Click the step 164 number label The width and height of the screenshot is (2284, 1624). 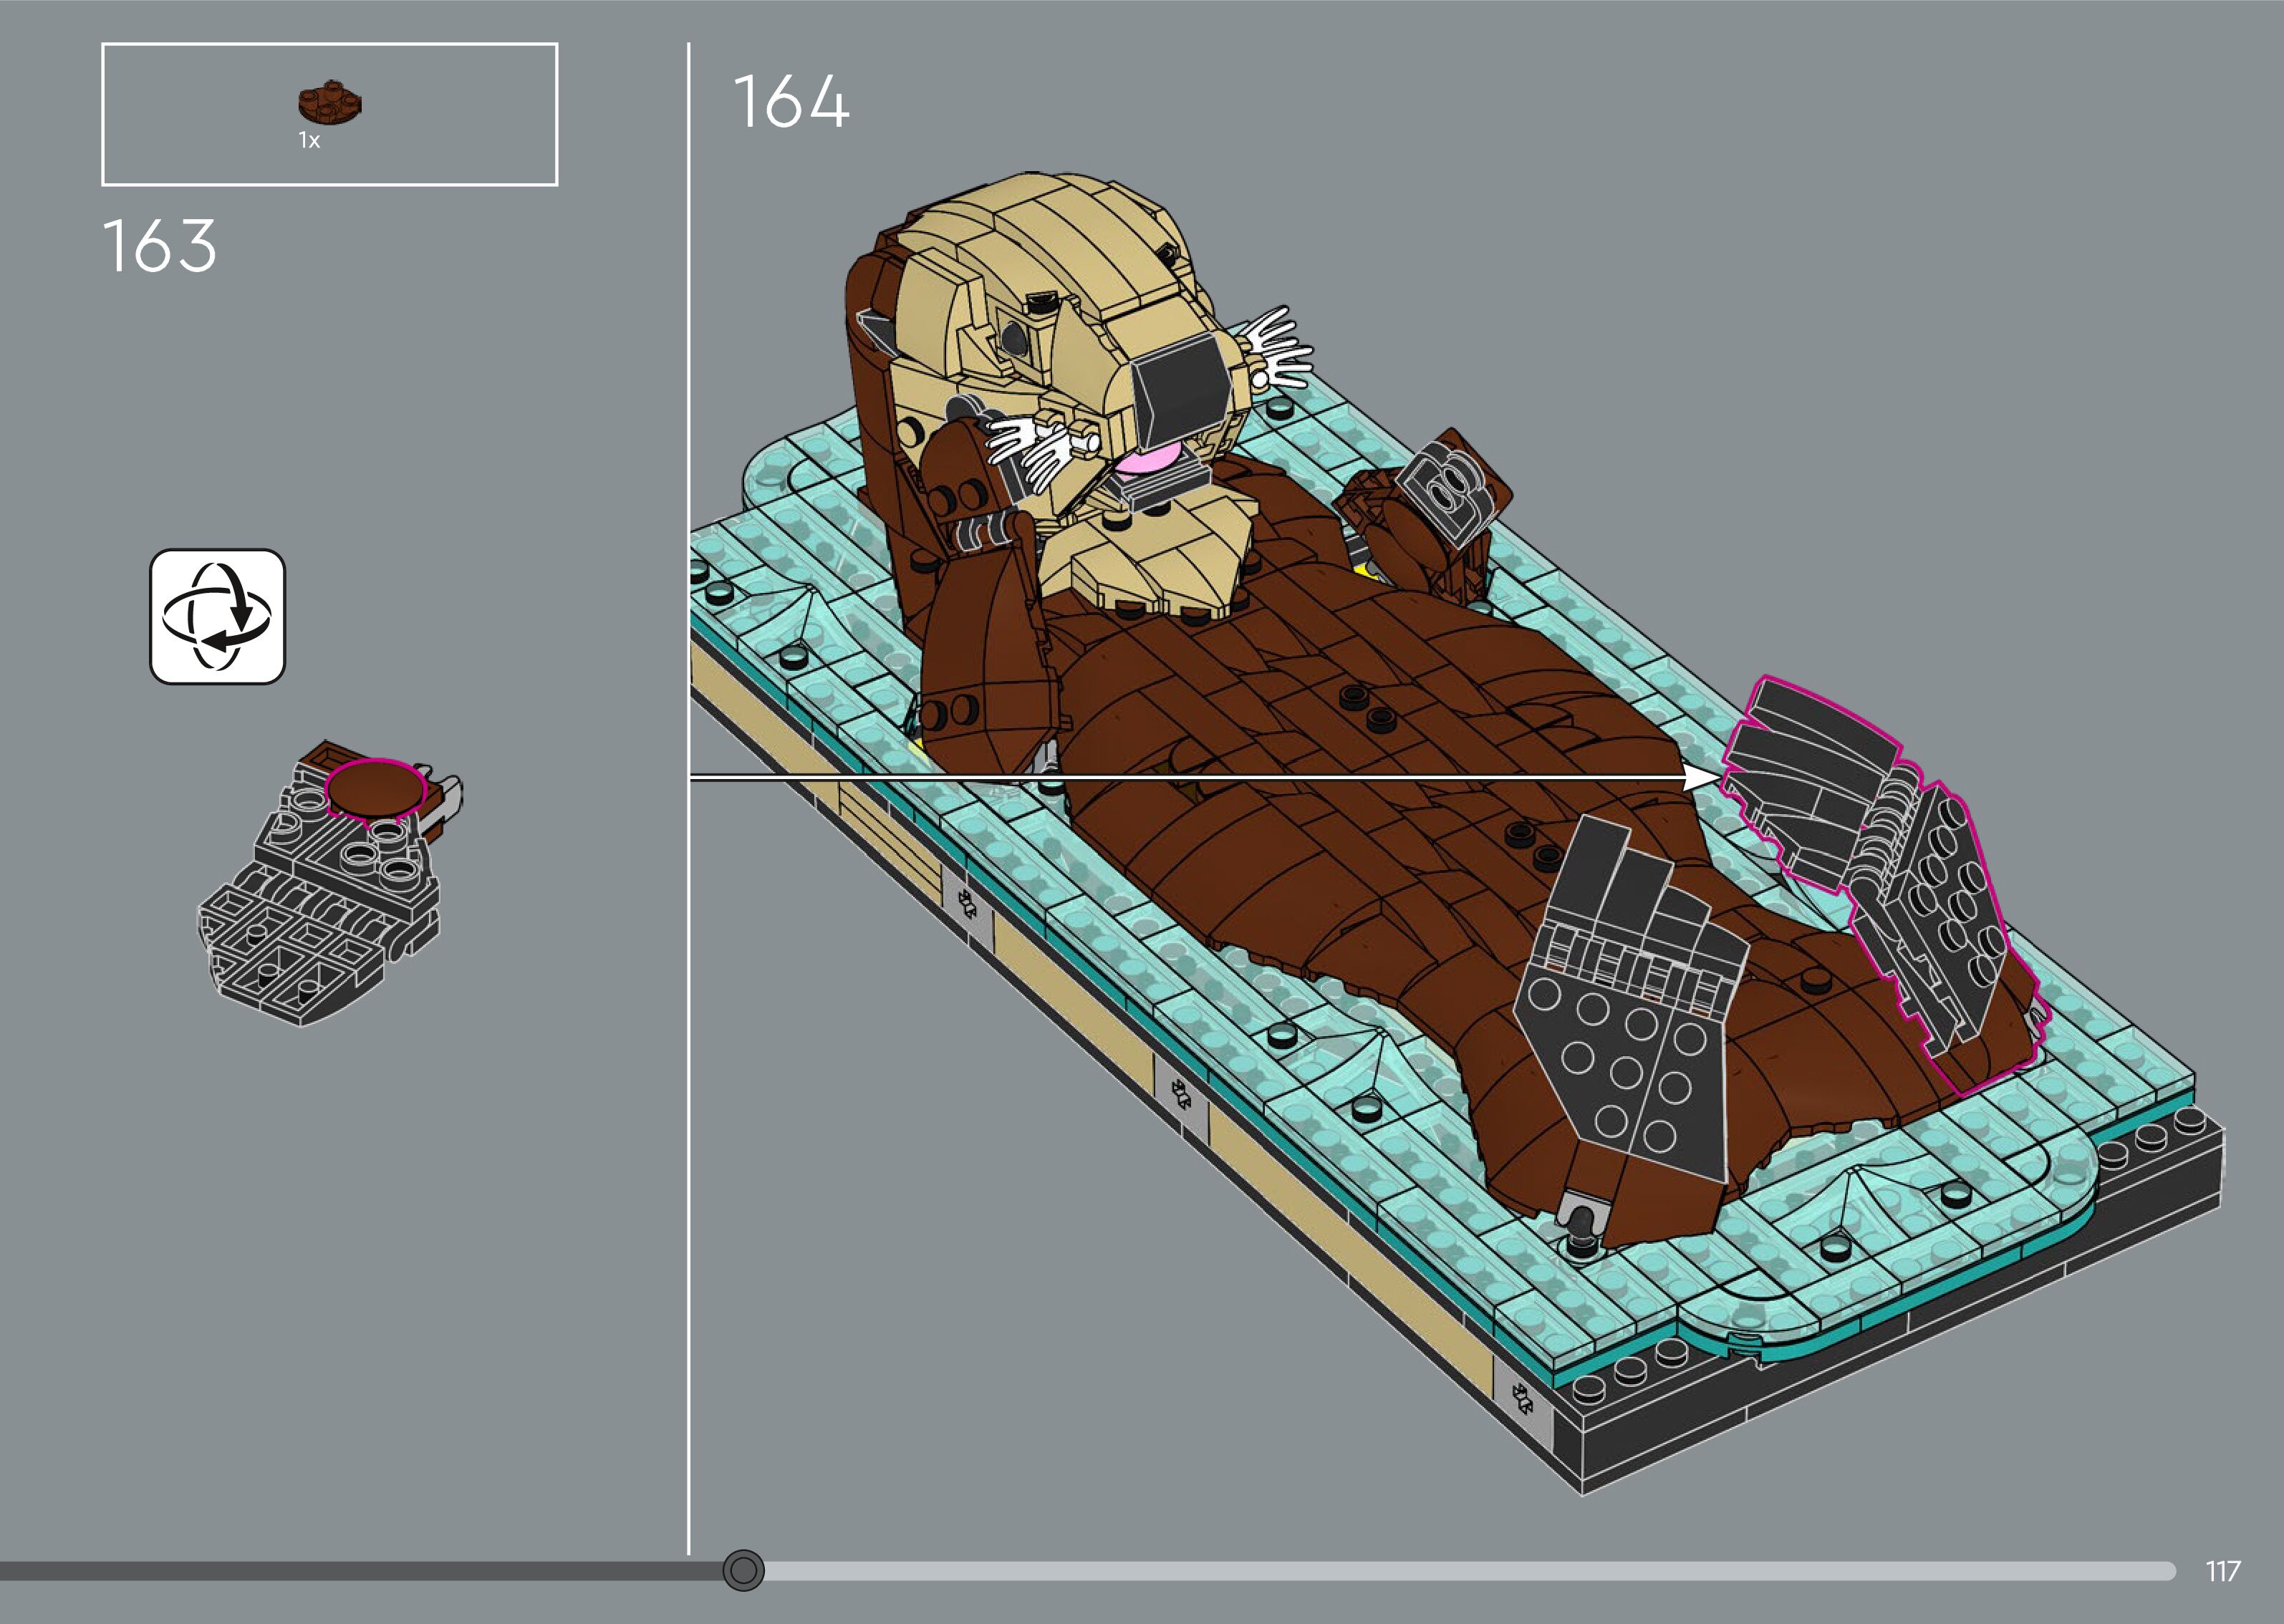coord(791,102)
